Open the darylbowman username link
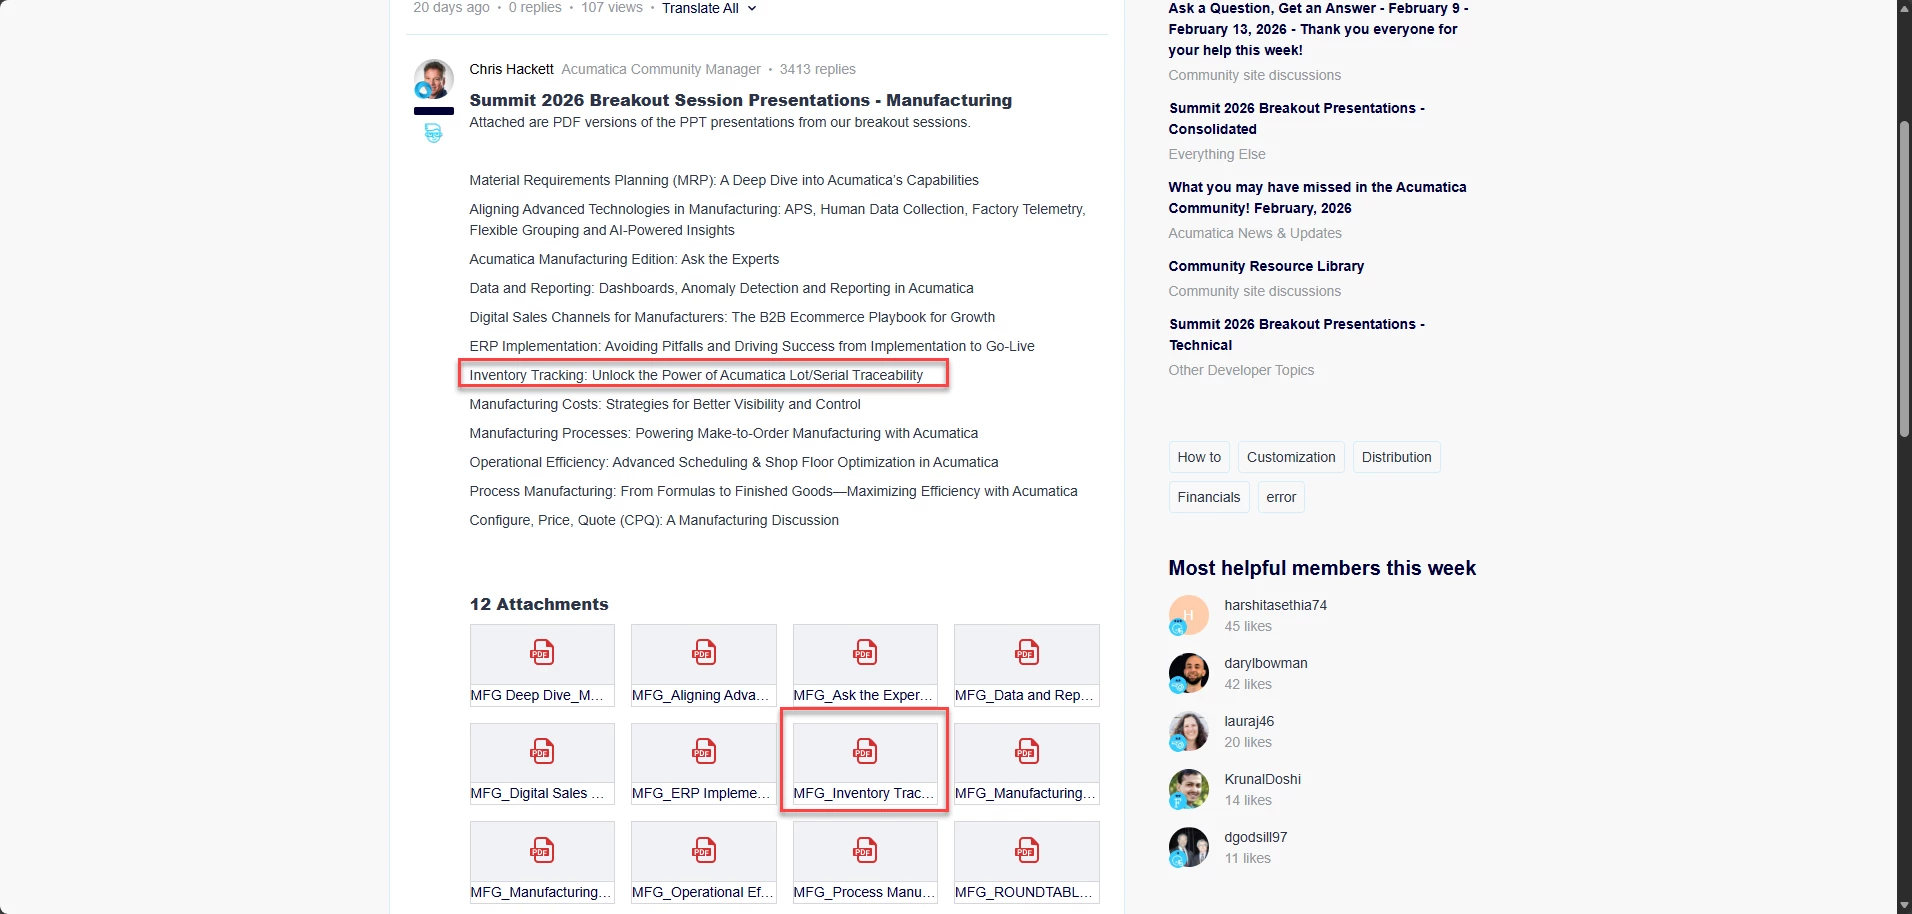This screenshot has width=1912, height=914. click(x=1265, y=663)
